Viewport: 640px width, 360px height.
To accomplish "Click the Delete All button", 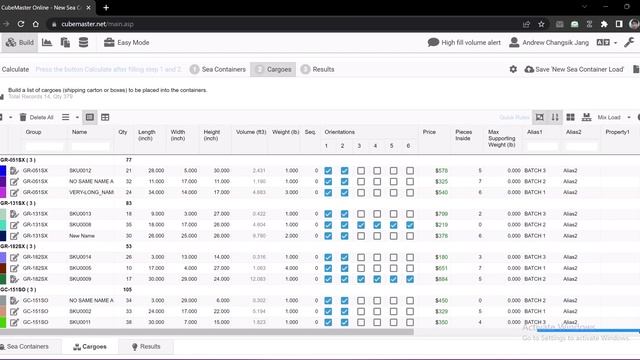I will pos(36,118).
